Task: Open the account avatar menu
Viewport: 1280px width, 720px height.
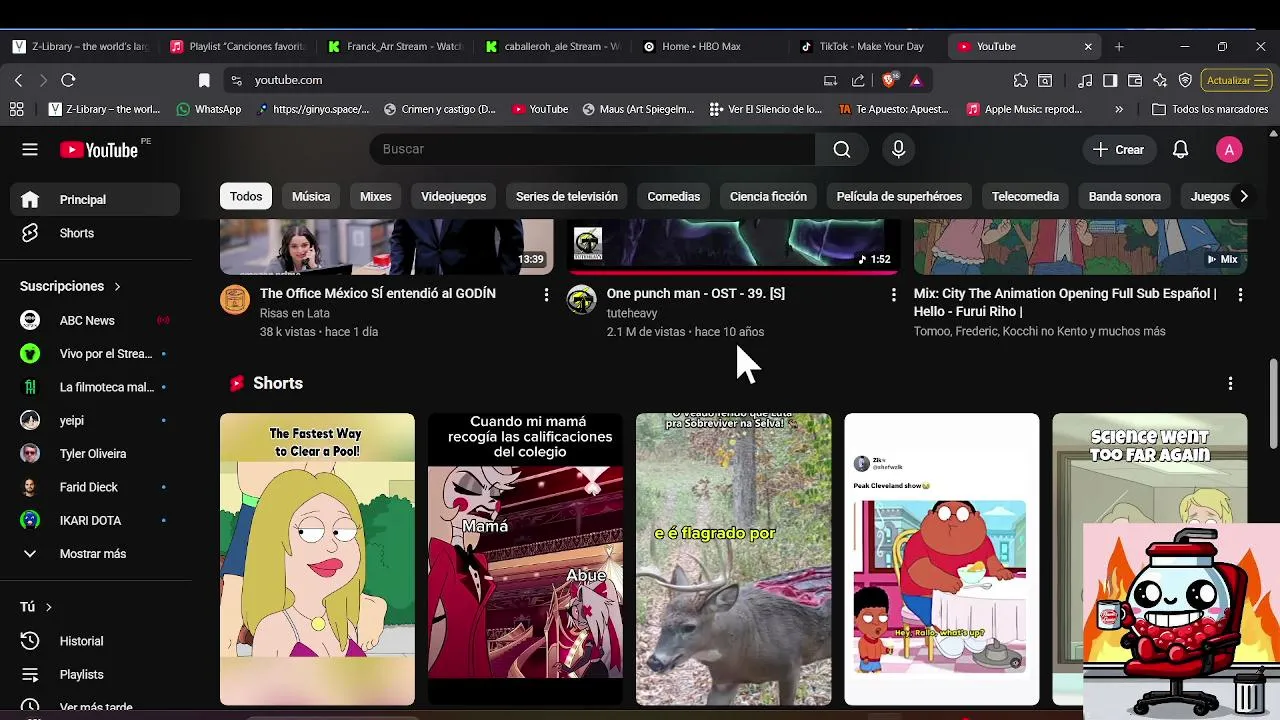Action: [x=1229, y=149]
